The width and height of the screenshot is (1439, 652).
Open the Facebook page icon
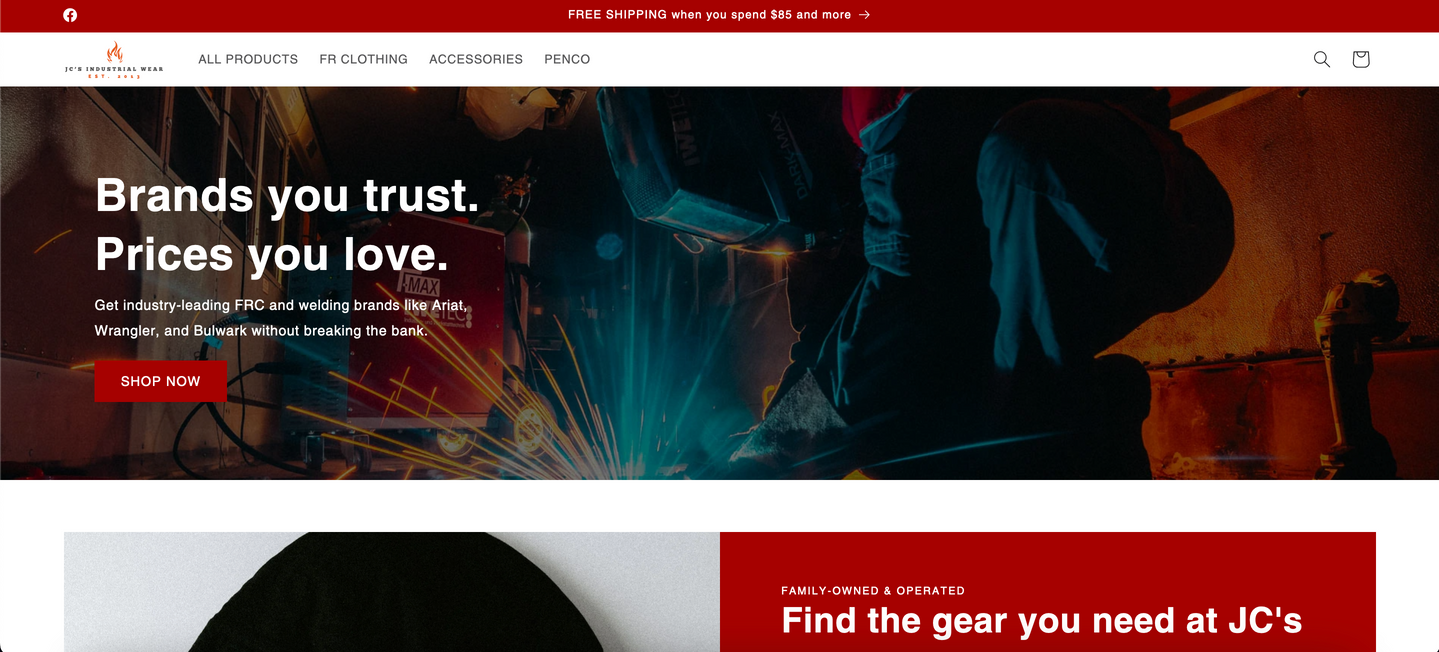click(x=70, y=15)
